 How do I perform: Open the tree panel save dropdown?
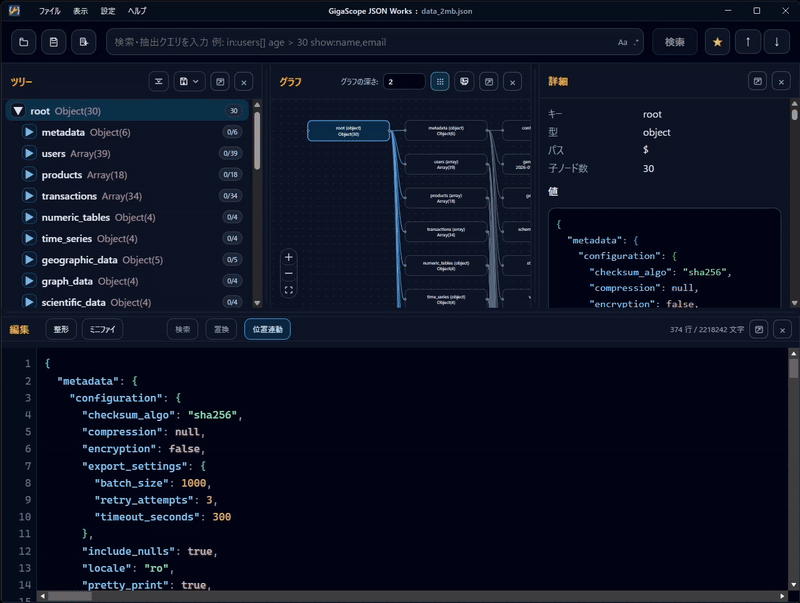coord(189,82)
